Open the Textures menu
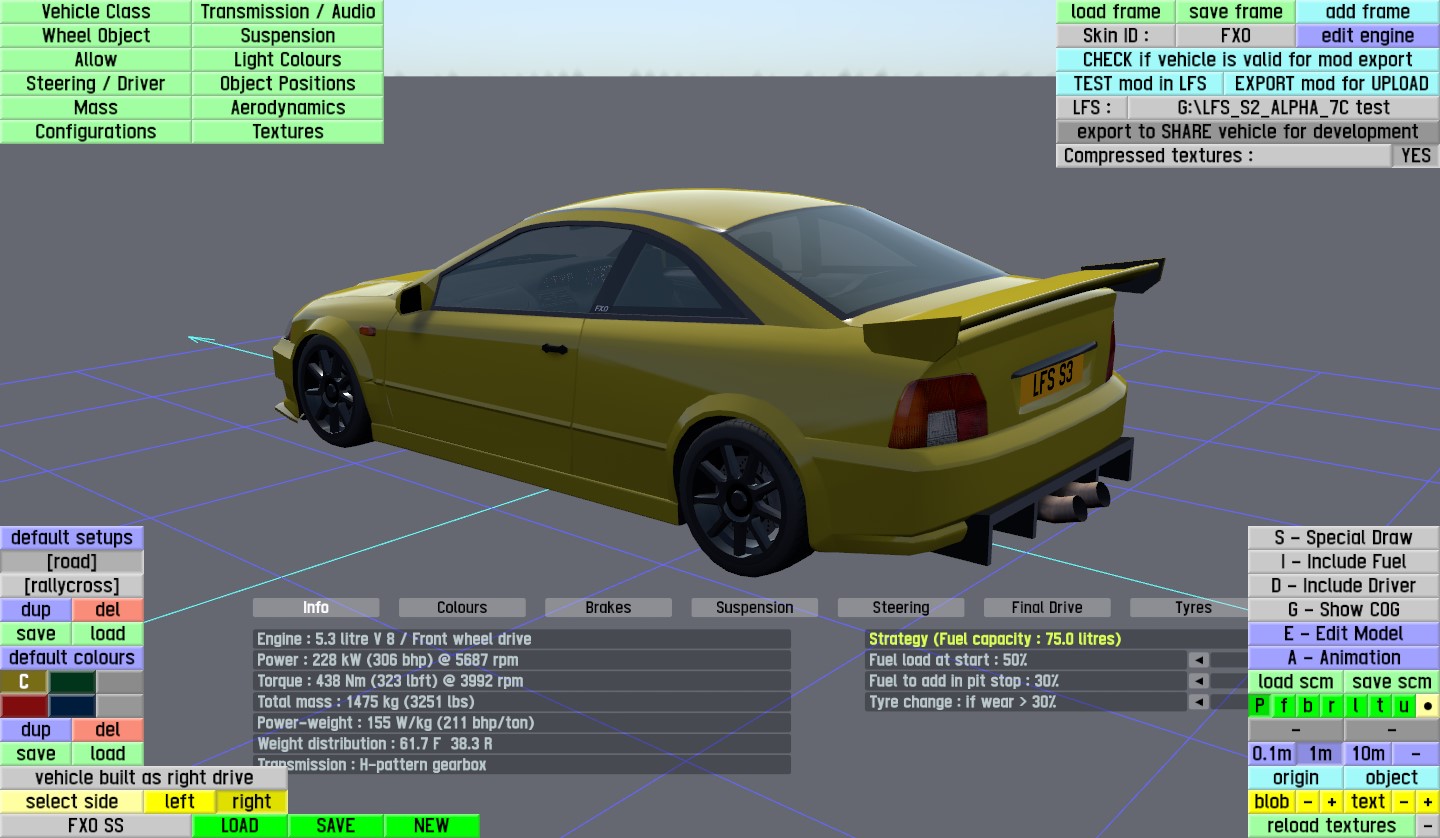The image size is (1440, 838). click(x=288, y=132)
